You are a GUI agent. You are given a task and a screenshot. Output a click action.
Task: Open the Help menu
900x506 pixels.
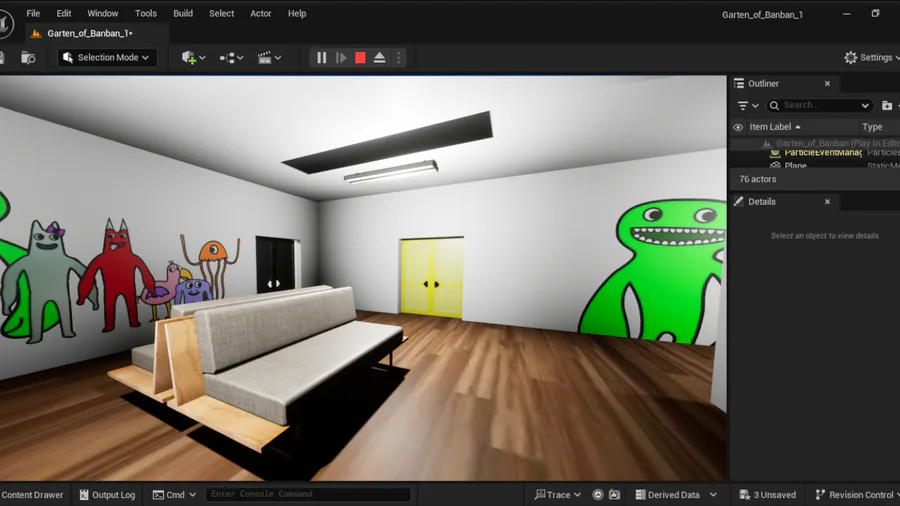[297, 13]
